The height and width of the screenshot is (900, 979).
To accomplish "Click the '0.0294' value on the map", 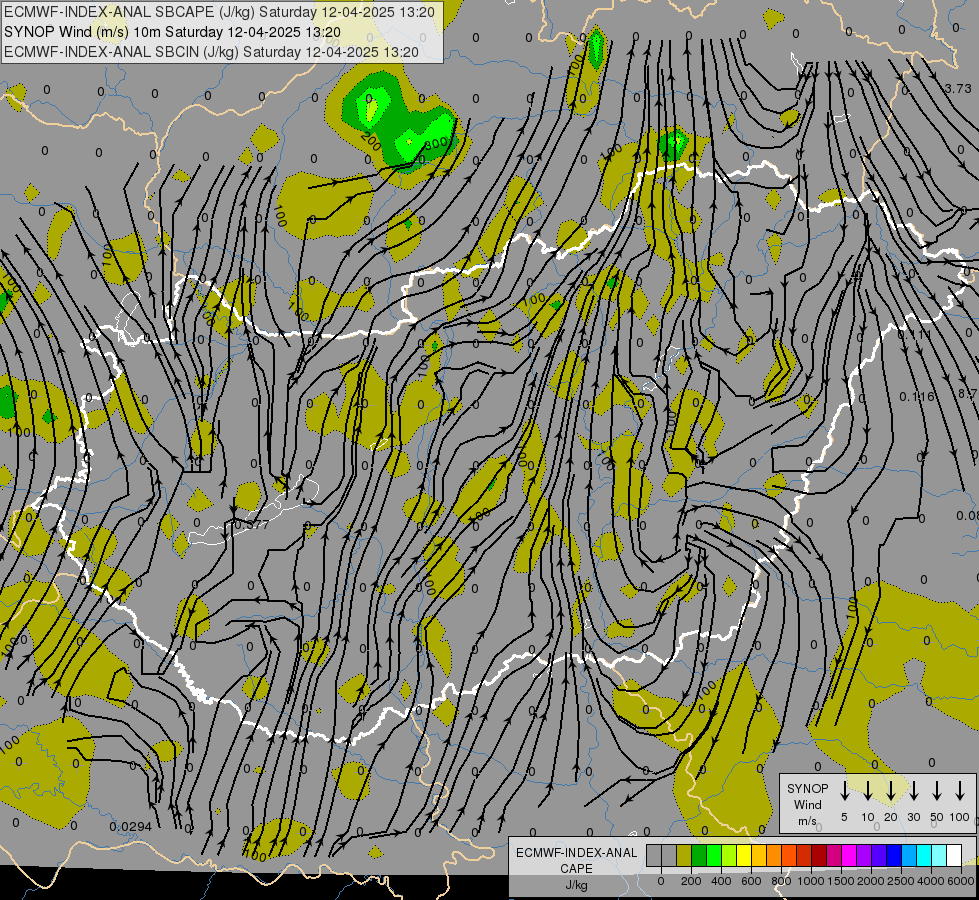I will [130, 826].
